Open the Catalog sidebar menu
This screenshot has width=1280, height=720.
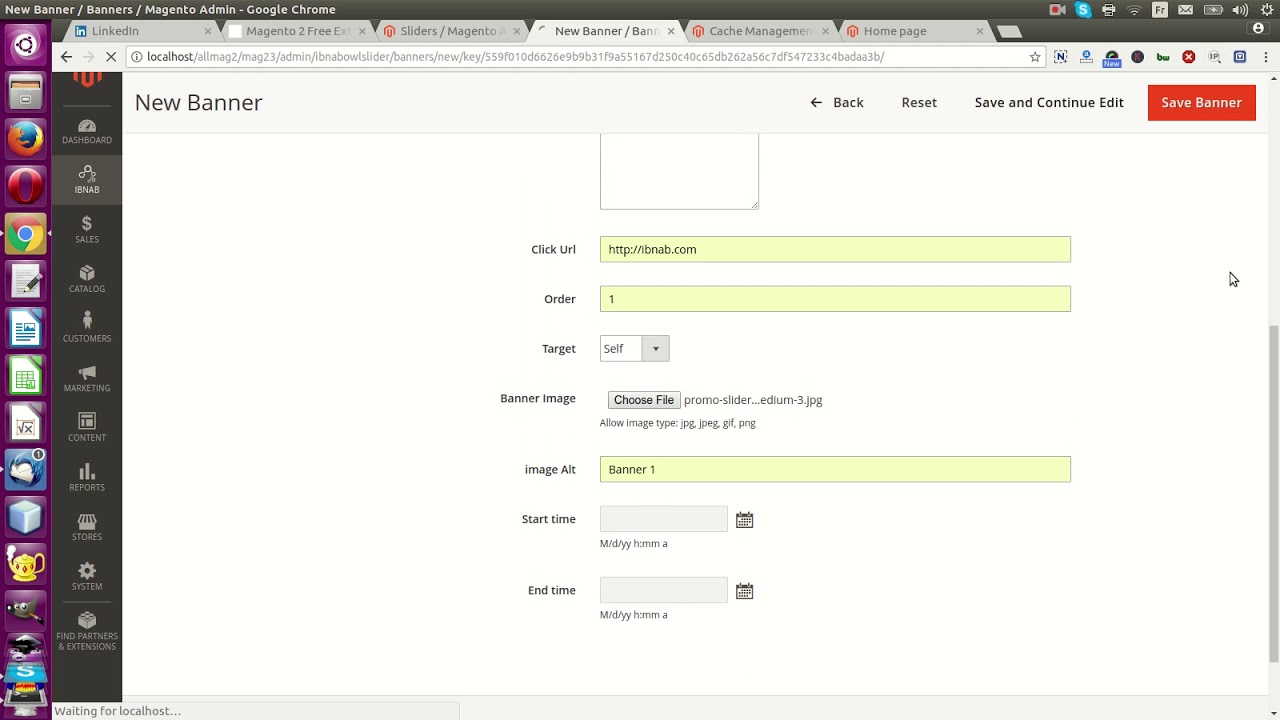pos(87,279)
